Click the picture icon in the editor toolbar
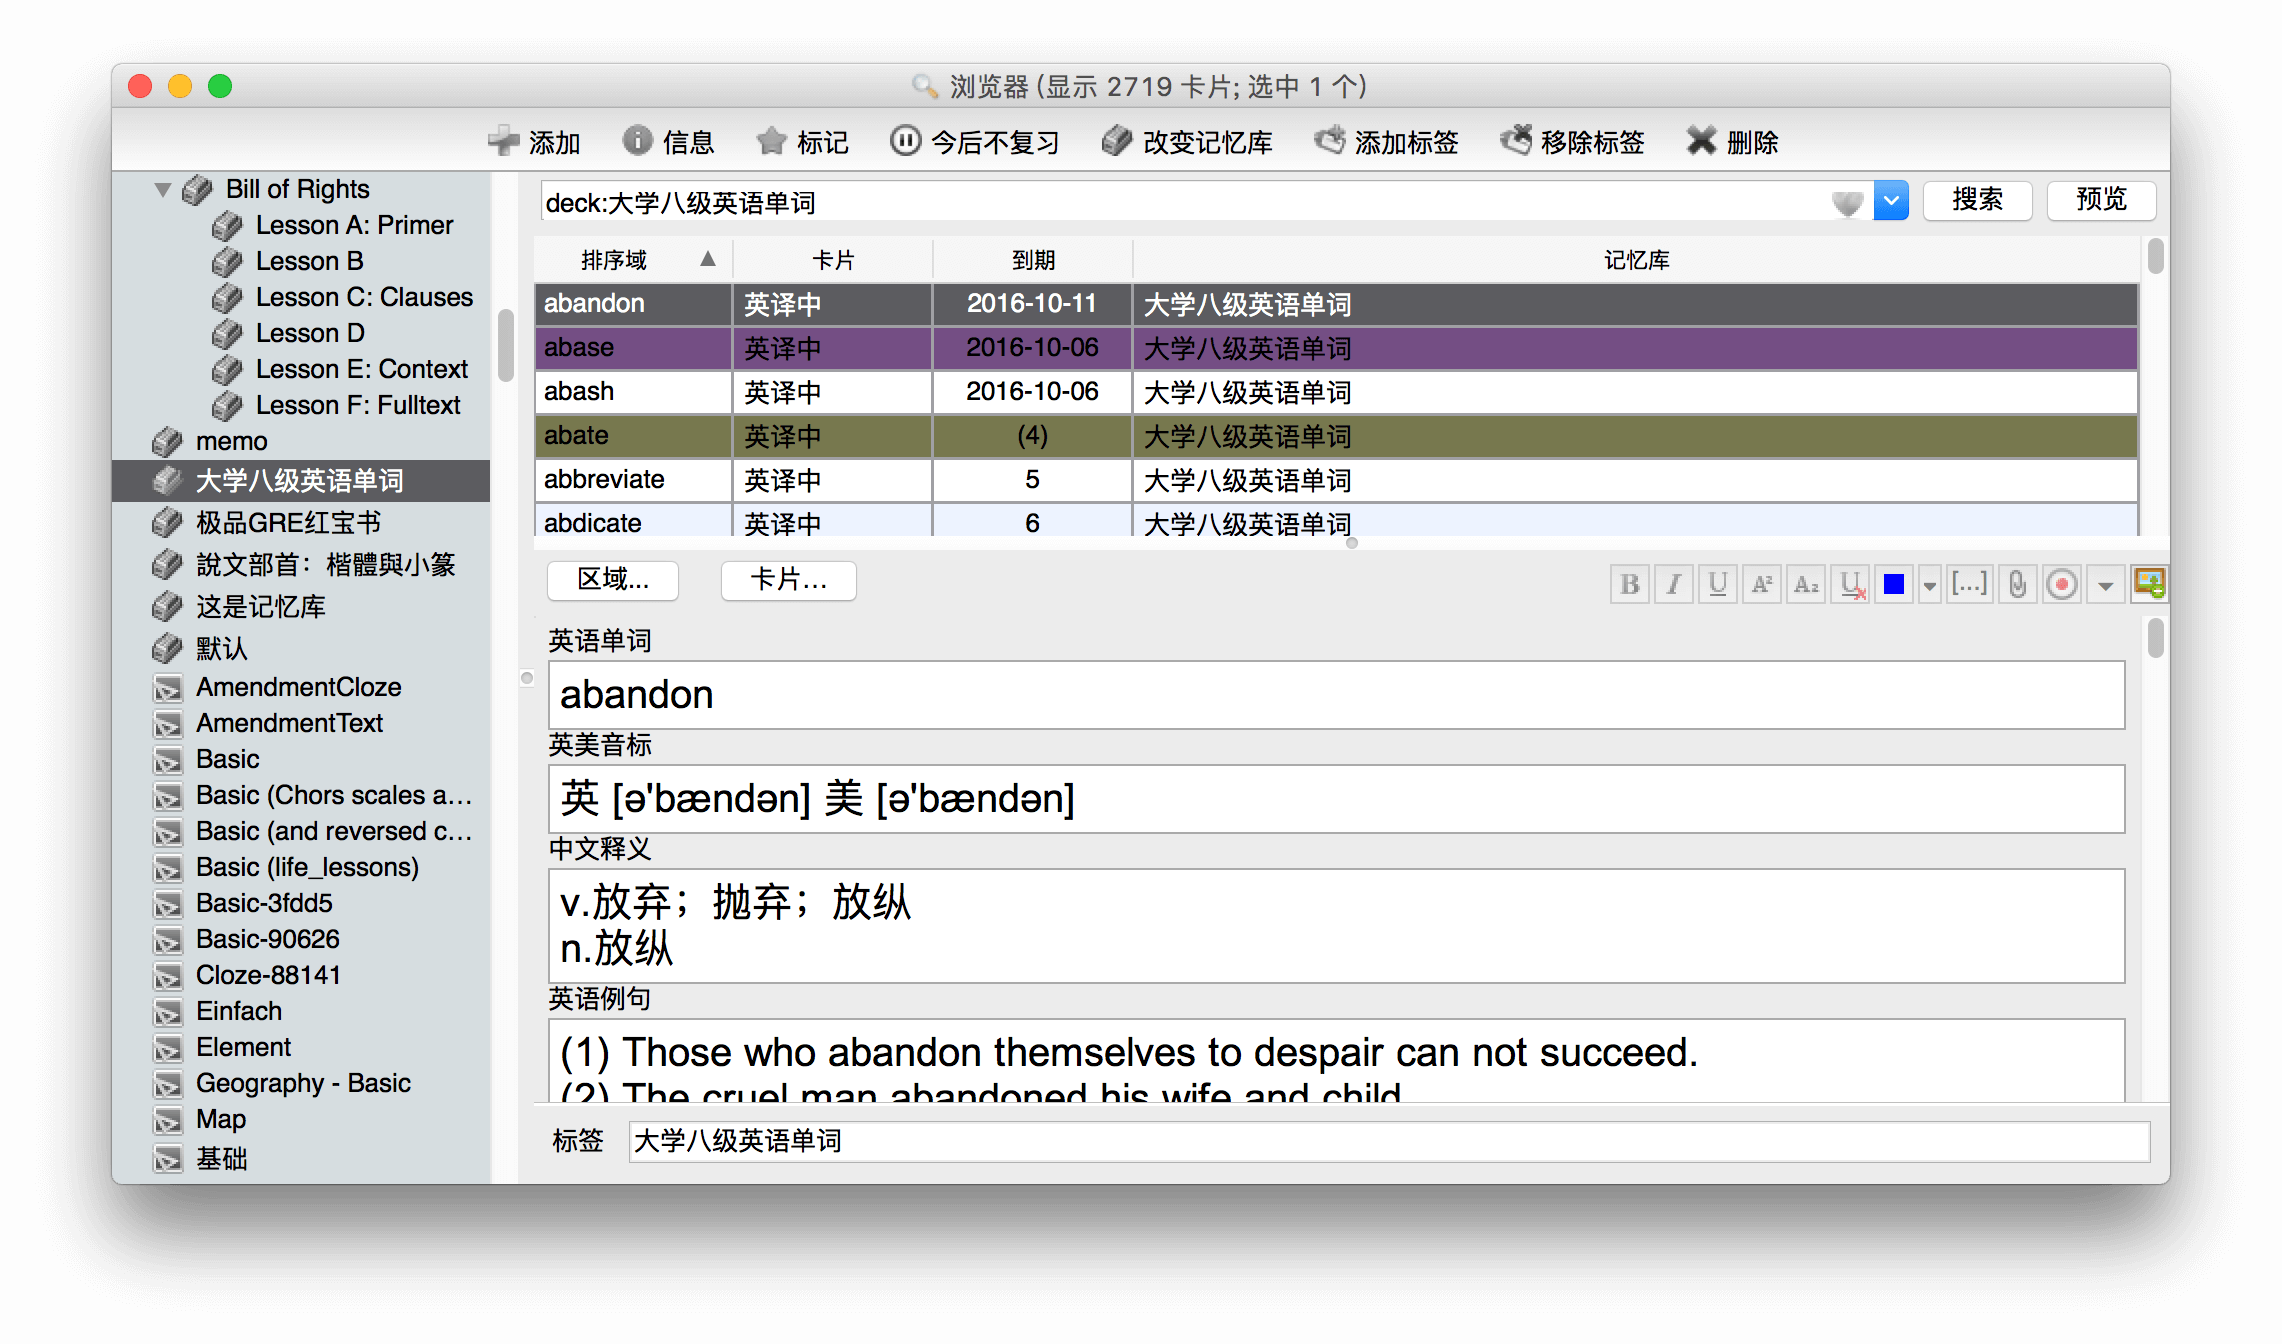This screenshot has width=2282, height=1344. (2149, 582)
